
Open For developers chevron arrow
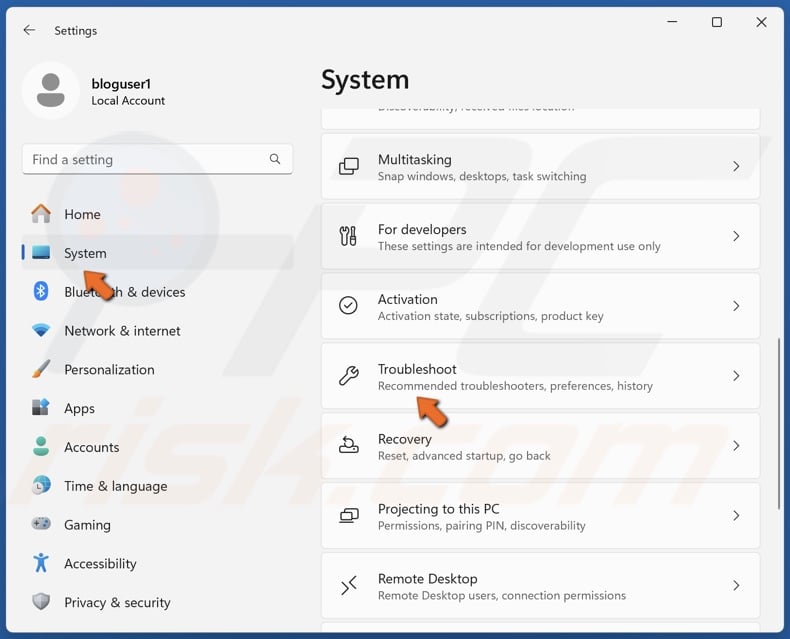(x=736, y=236)
